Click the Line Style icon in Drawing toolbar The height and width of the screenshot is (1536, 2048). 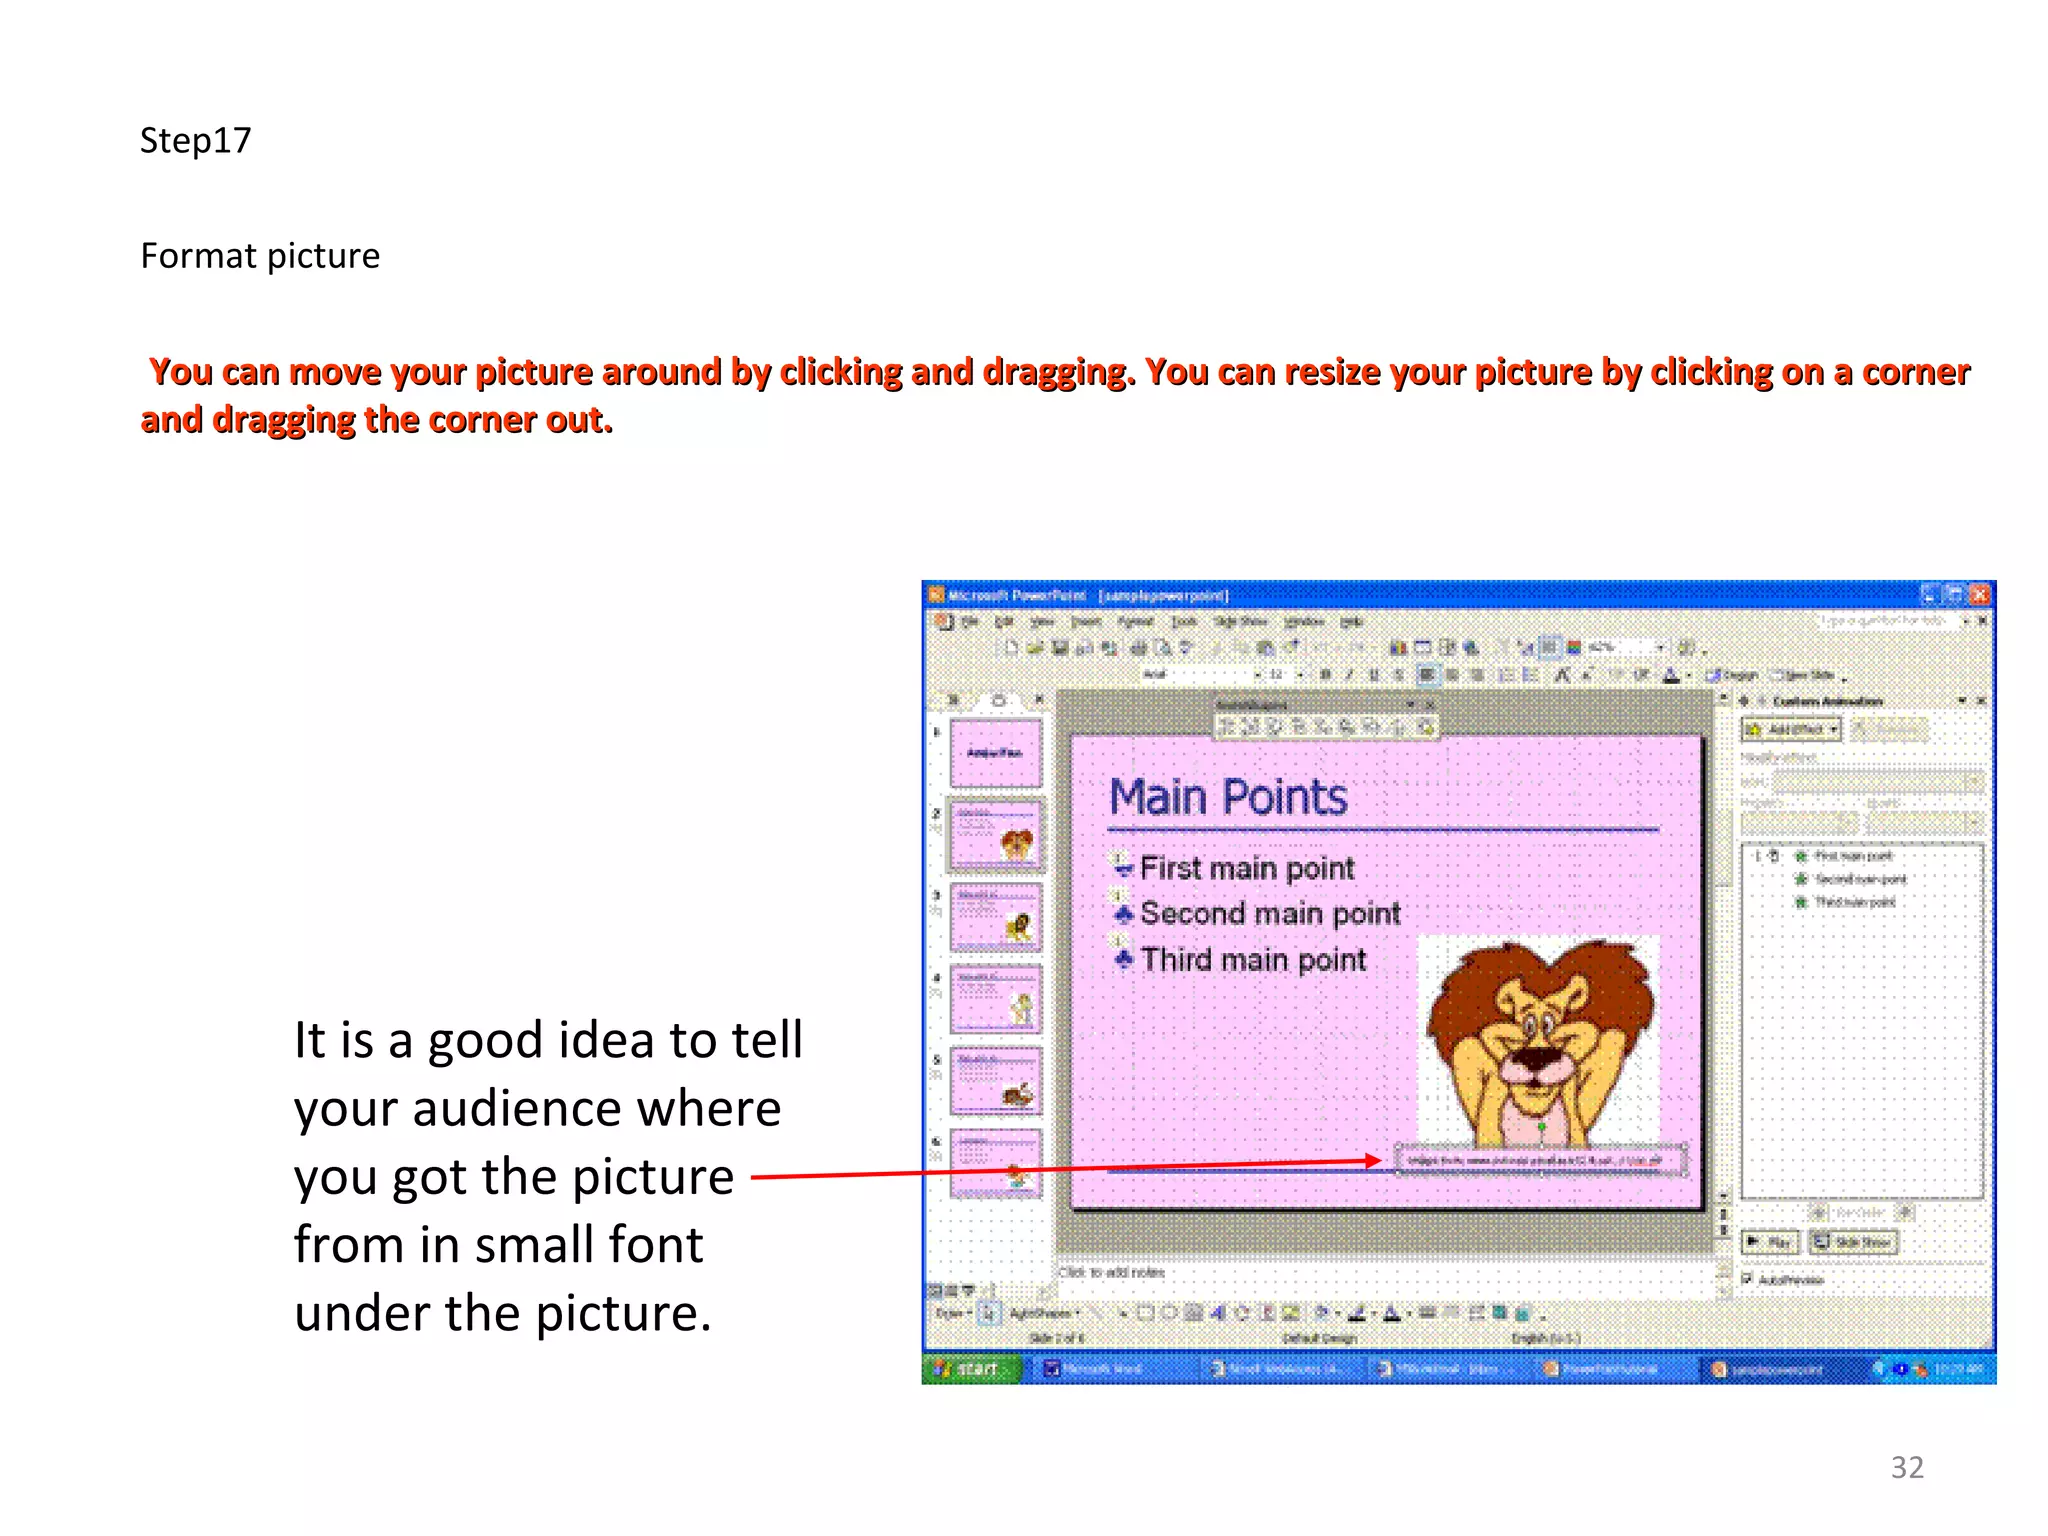pos(1425,1313)
